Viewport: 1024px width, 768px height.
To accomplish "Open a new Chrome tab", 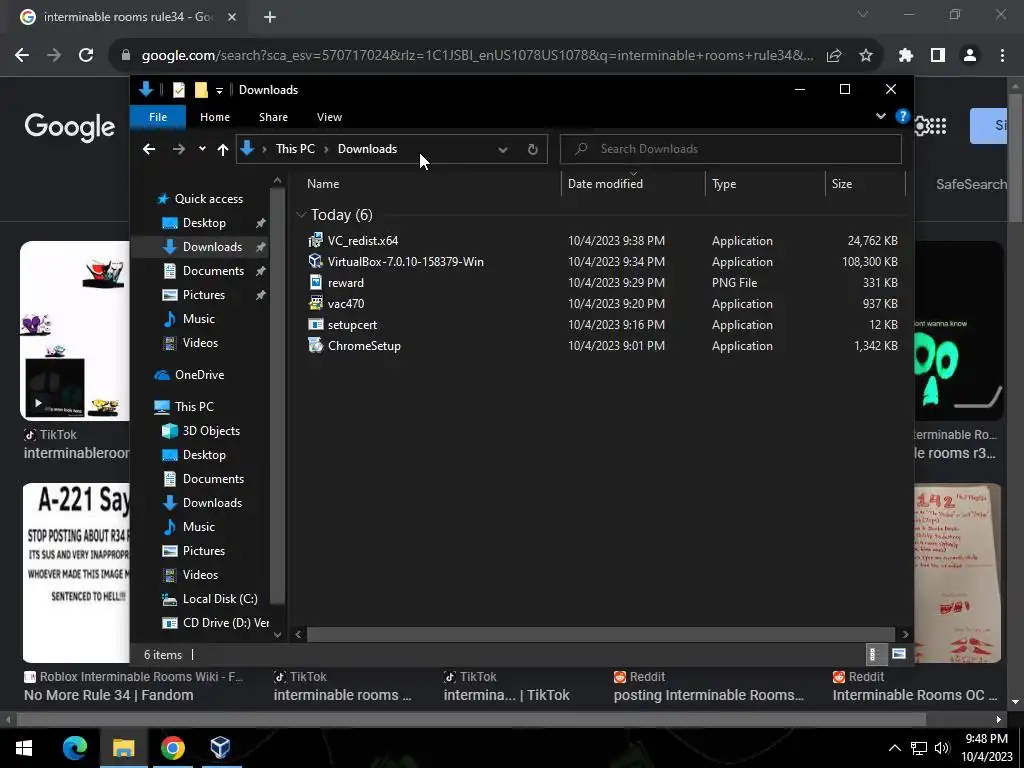I will click(270, 17).
